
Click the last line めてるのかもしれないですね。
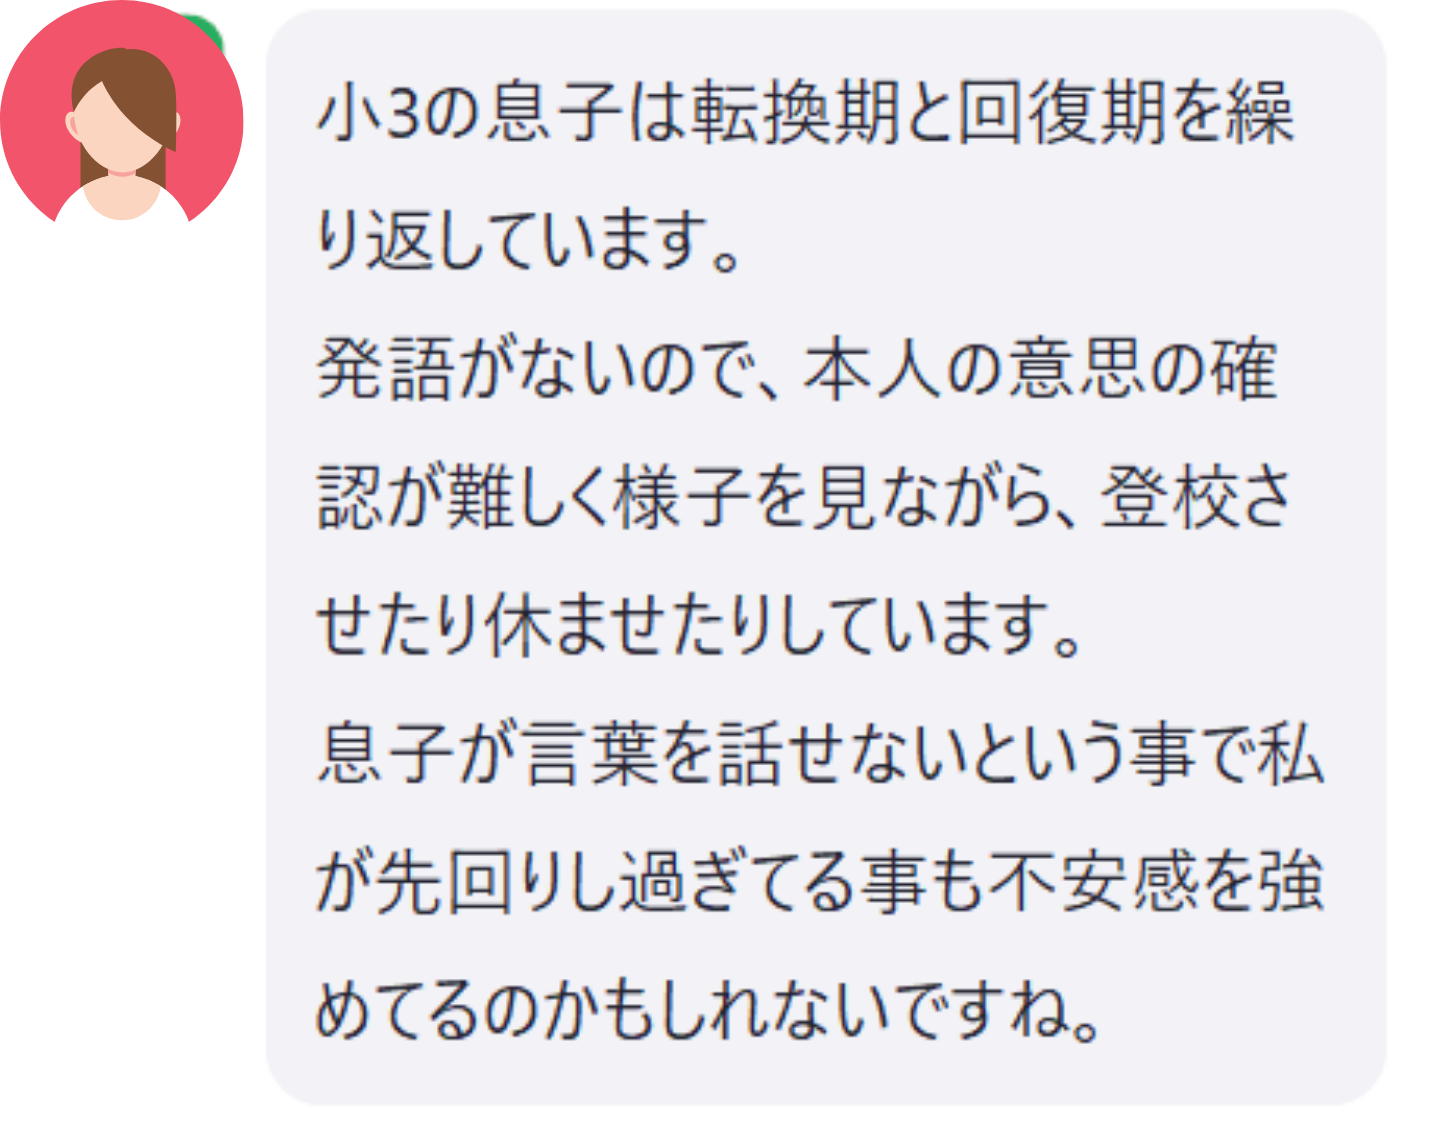[708, 1009]
